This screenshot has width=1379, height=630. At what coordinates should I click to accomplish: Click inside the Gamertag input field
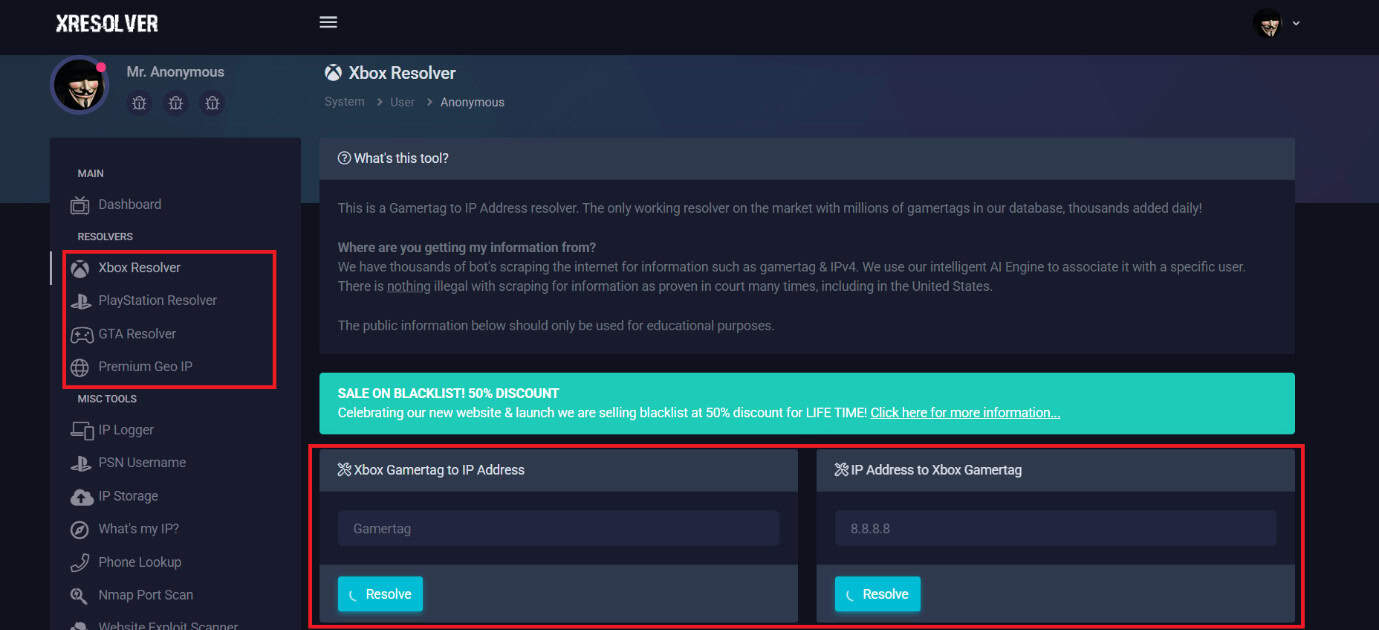tap(559, 528)
